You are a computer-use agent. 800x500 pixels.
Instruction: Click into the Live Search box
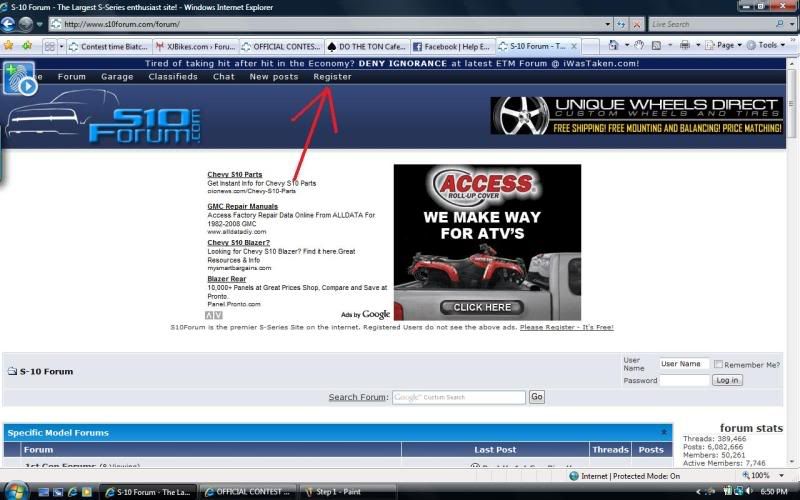(712, 24)
